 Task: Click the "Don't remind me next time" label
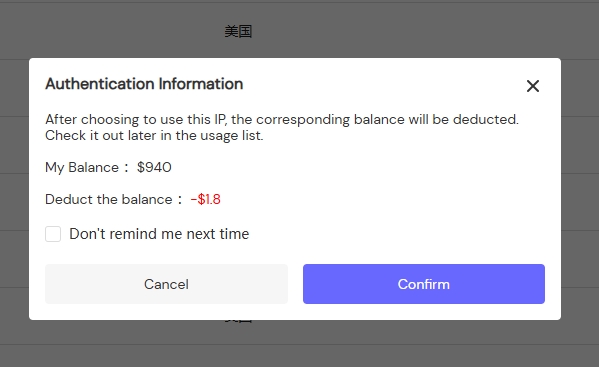159,234
